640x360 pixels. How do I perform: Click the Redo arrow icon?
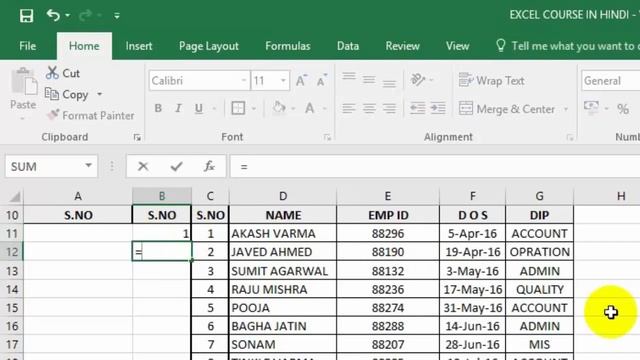tap(85, 16)
